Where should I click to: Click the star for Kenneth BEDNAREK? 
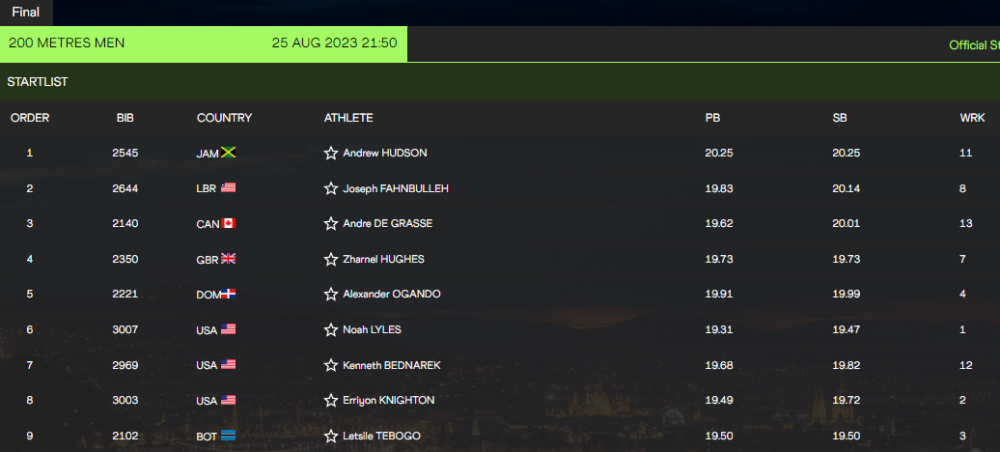click(x=331, y=366)
